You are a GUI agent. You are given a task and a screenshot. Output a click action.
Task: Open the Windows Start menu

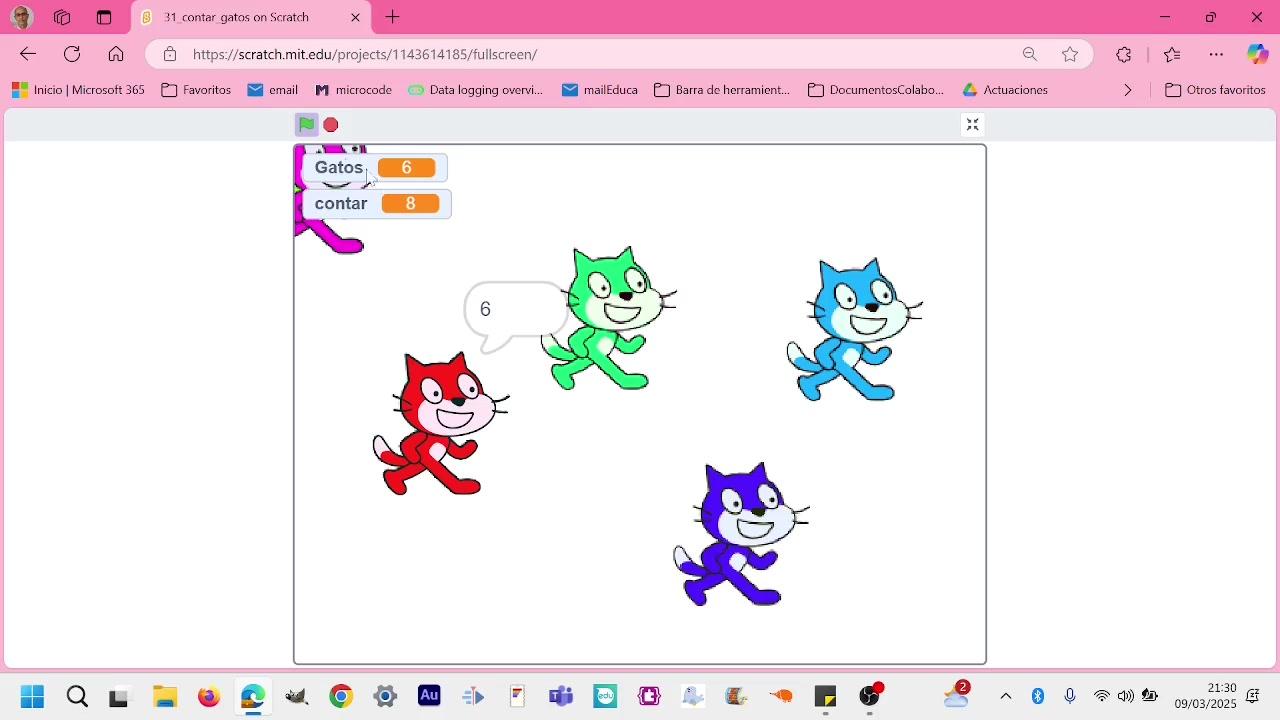32,696
